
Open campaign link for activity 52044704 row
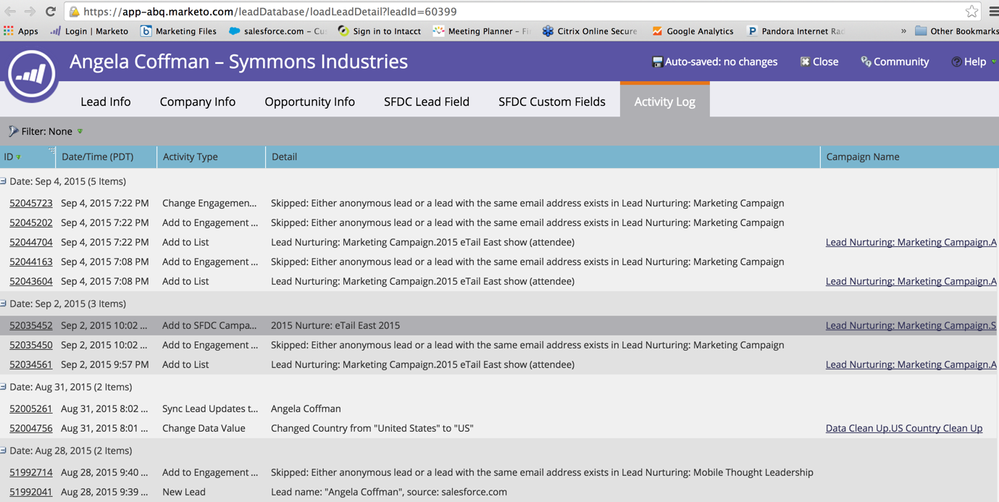[911, 242]
